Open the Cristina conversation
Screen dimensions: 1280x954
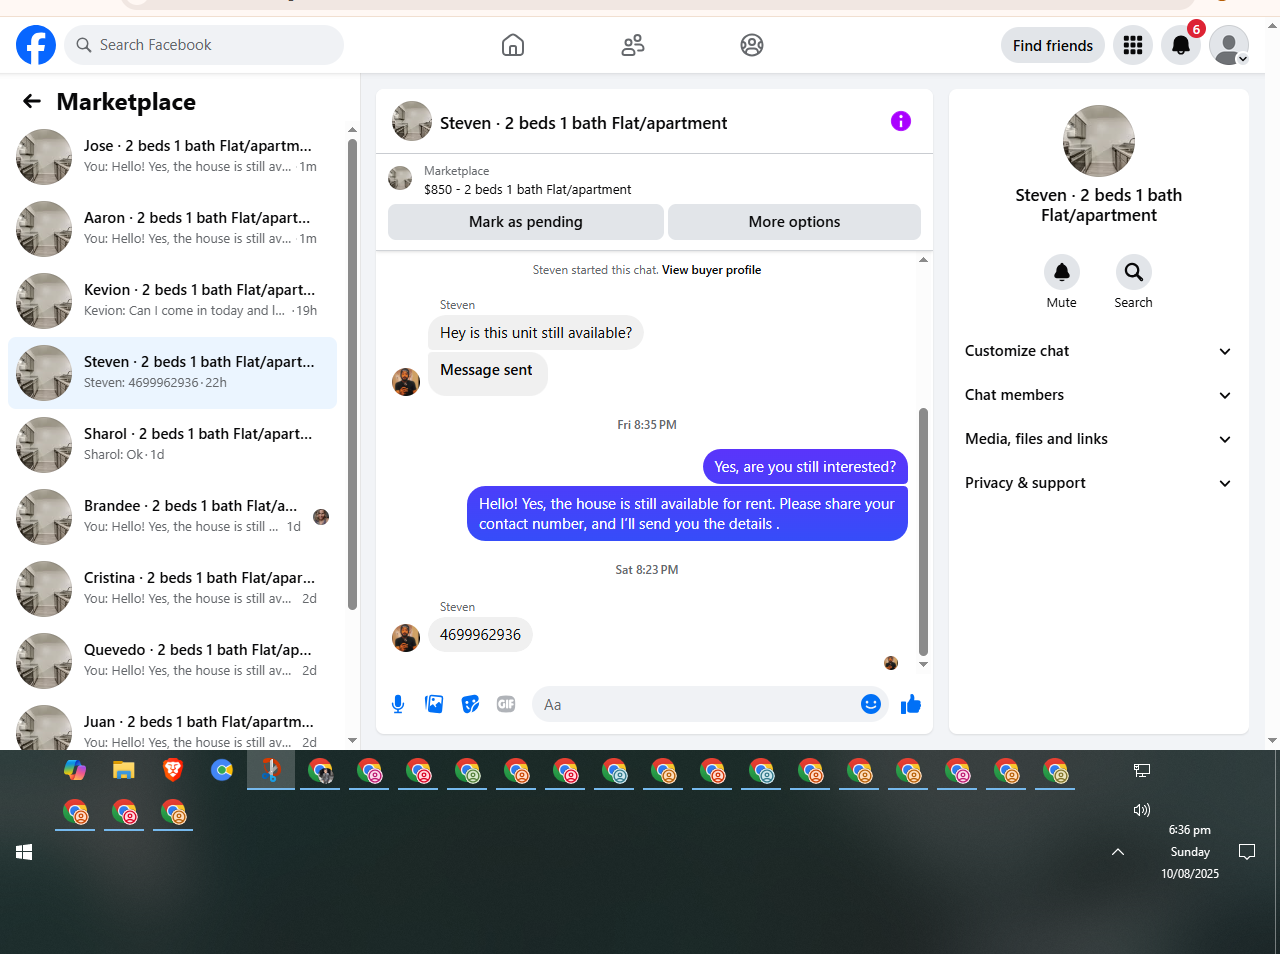coord(172,589)
